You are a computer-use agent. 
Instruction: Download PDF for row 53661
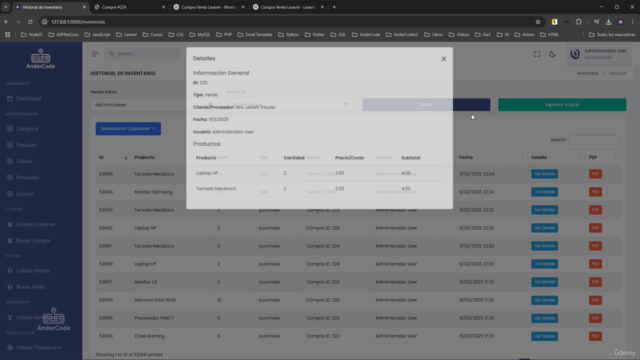click(595, 246)
